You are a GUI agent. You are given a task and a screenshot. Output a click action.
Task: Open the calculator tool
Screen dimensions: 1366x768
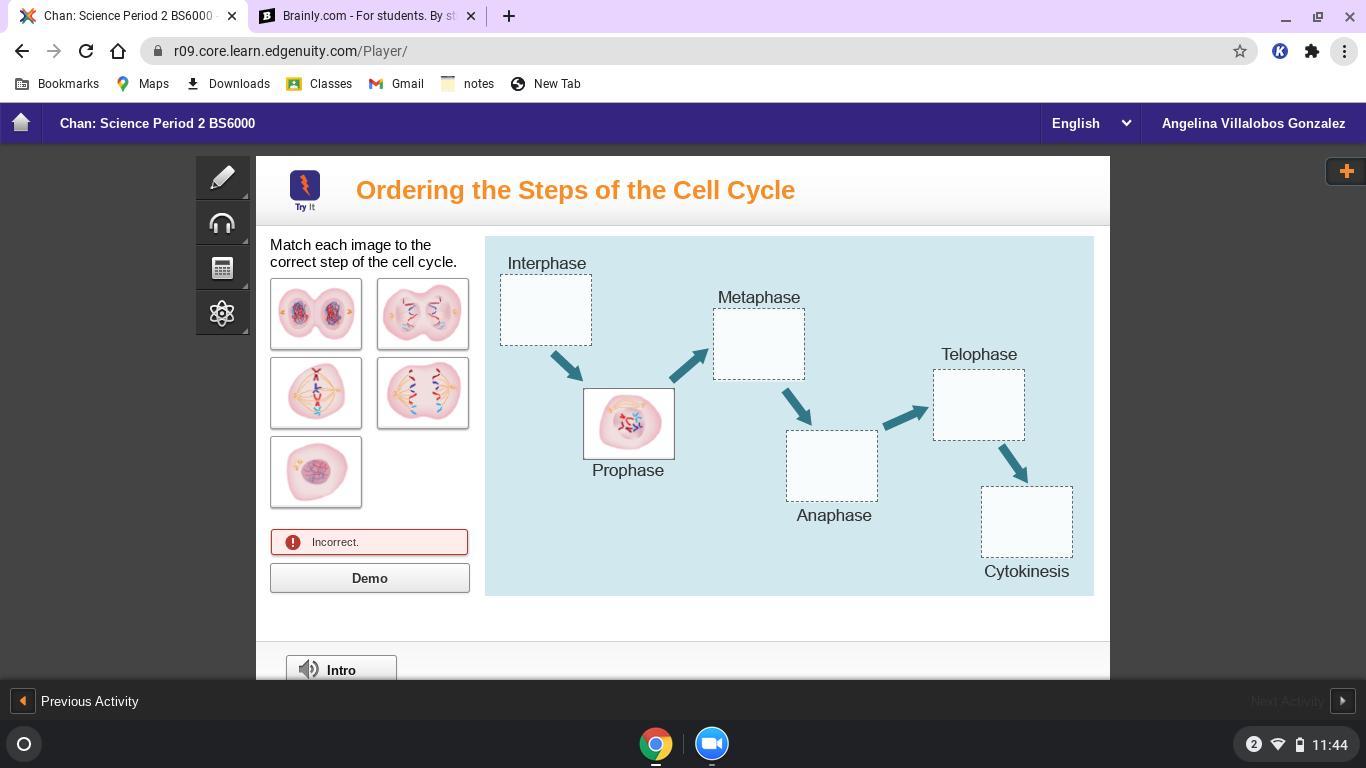222,268
